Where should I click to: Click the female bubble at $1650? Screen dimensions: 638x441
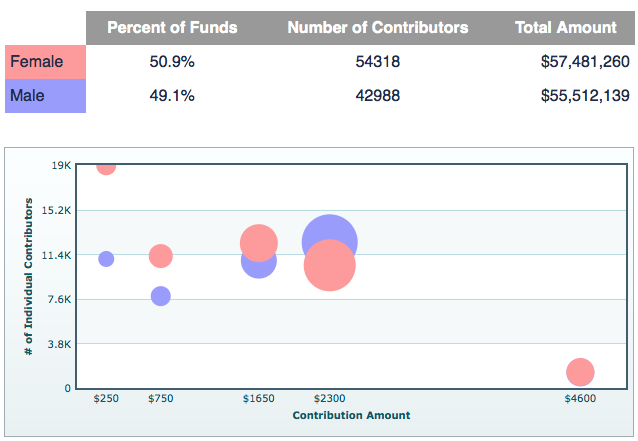258,240
